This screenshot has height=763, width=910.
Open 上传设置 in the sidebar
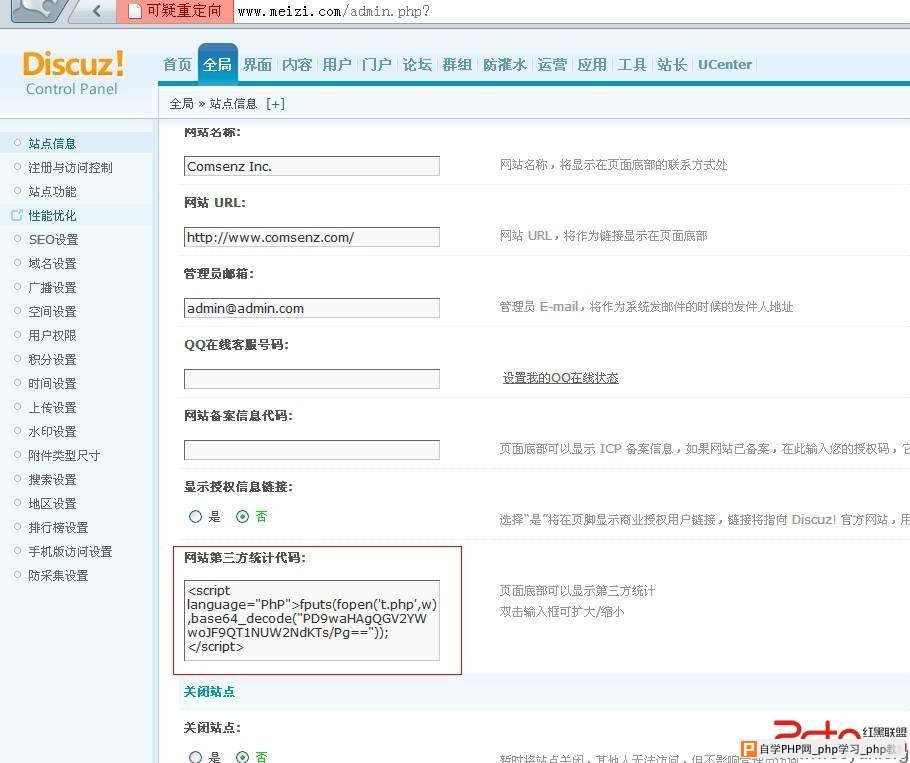pos(52,408)
